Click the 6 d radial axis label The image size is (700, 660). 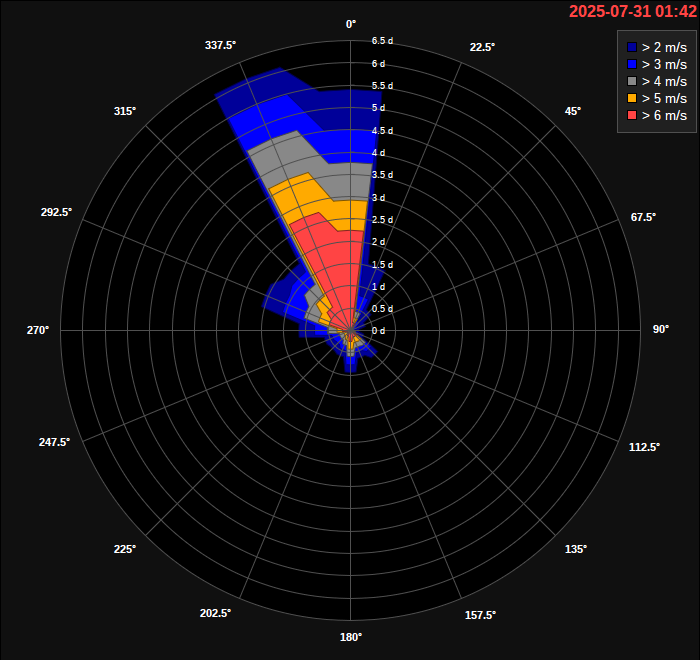[379, 64]
